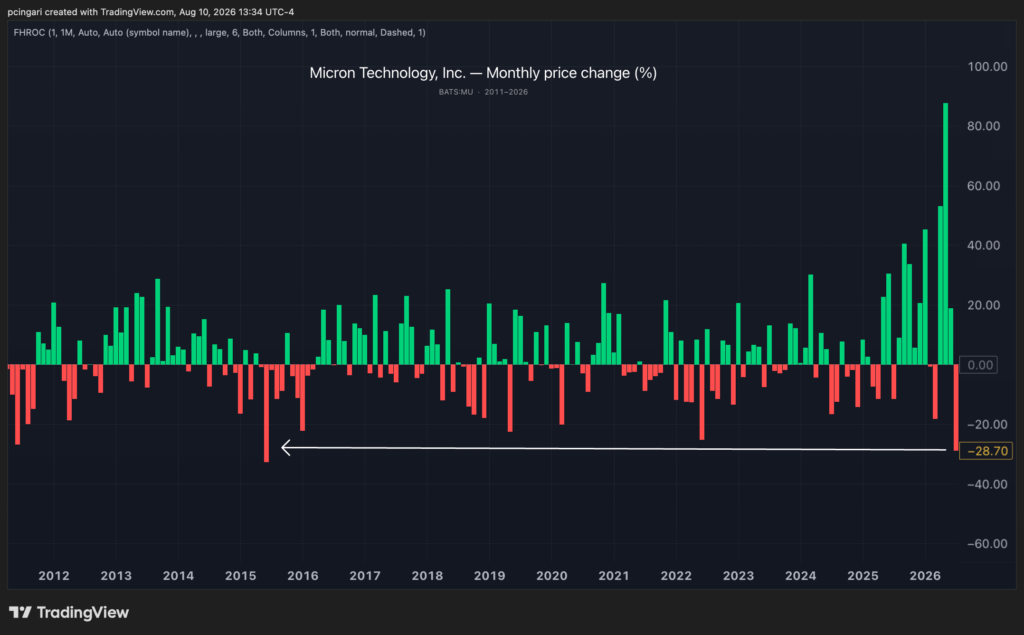Image resolution: width=1024 pixels, height=635 pixels.
Task: Click the 2020 time axis label
Action: coord(552,576)
